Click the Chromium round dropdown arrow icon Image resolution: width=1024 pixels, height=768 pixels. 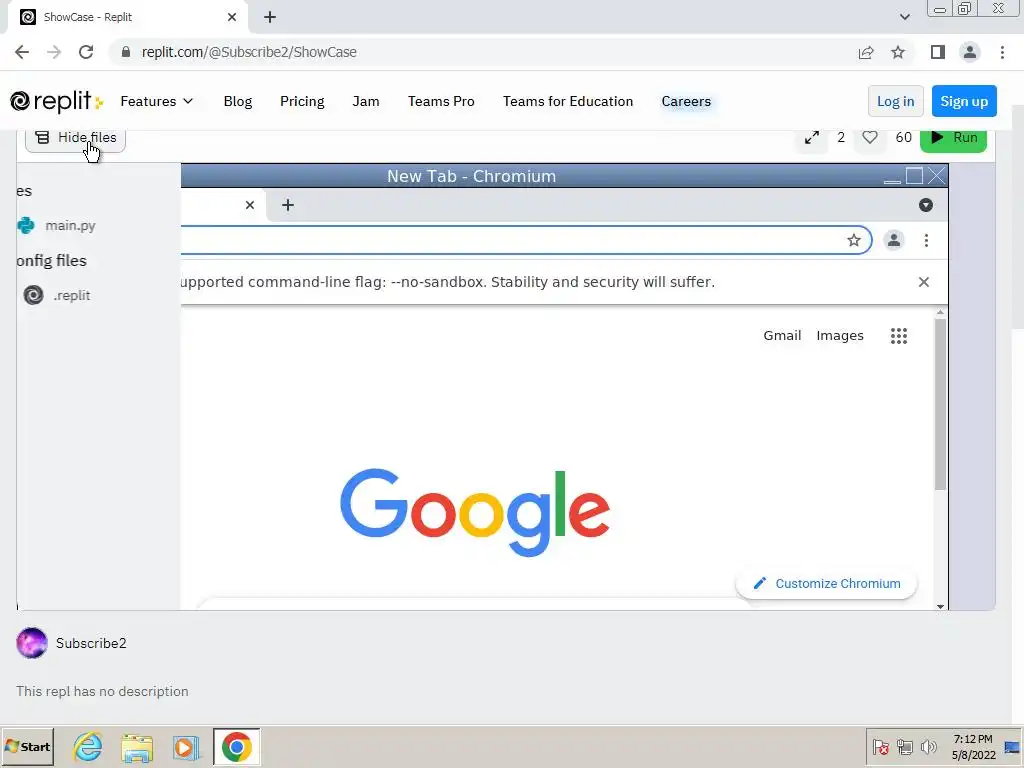pos(925,205)
